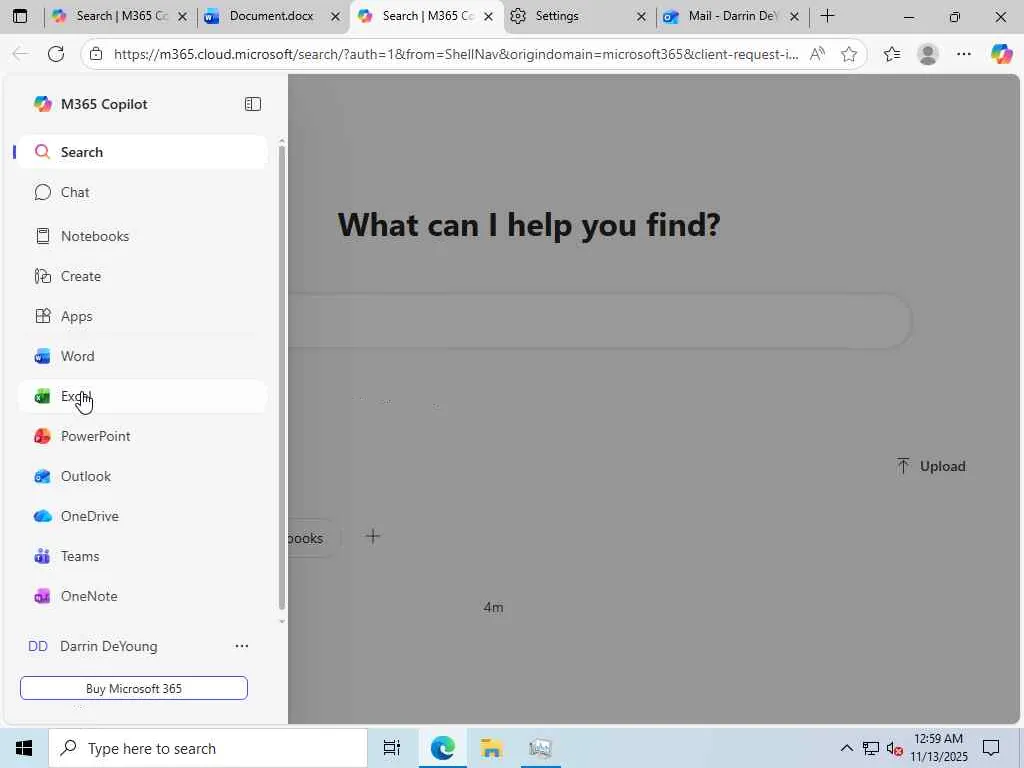Click the Buy Microsoft 365 button
Image resolution: width=1024 pixels, height=768 pixels.
pyautogui.click(x=134, y=688)
